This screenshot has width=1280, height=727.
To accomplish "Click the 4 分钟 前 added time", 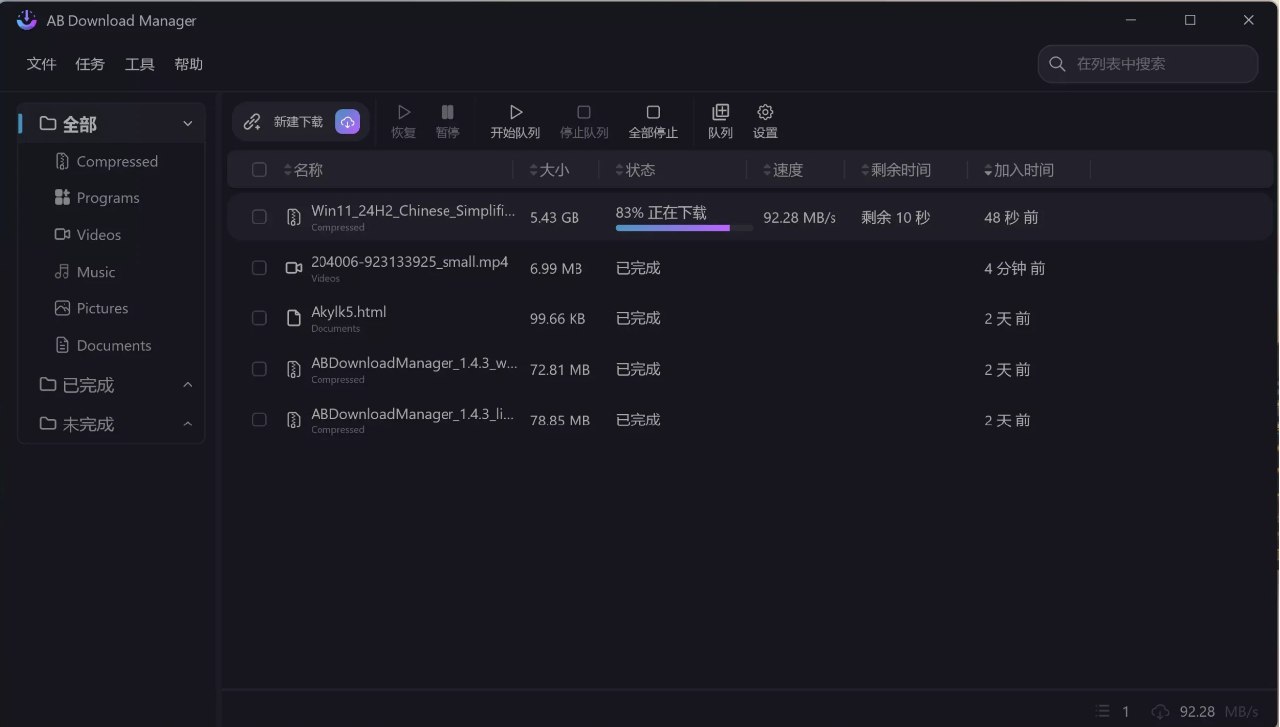I will point(1014,268).
